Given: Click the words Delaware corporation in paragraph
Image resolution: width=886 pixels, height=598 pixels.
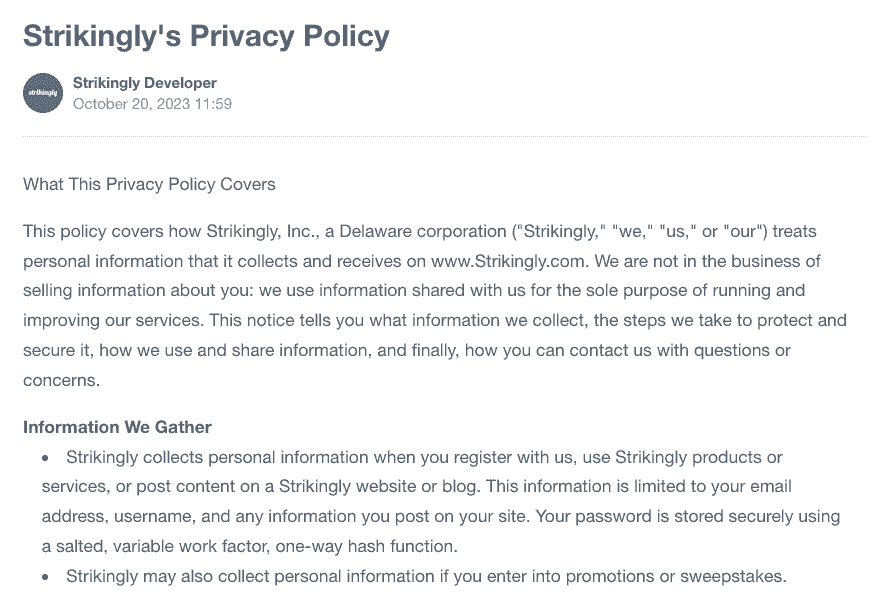Looking at the screenshot, I should (x=423, y=231).
